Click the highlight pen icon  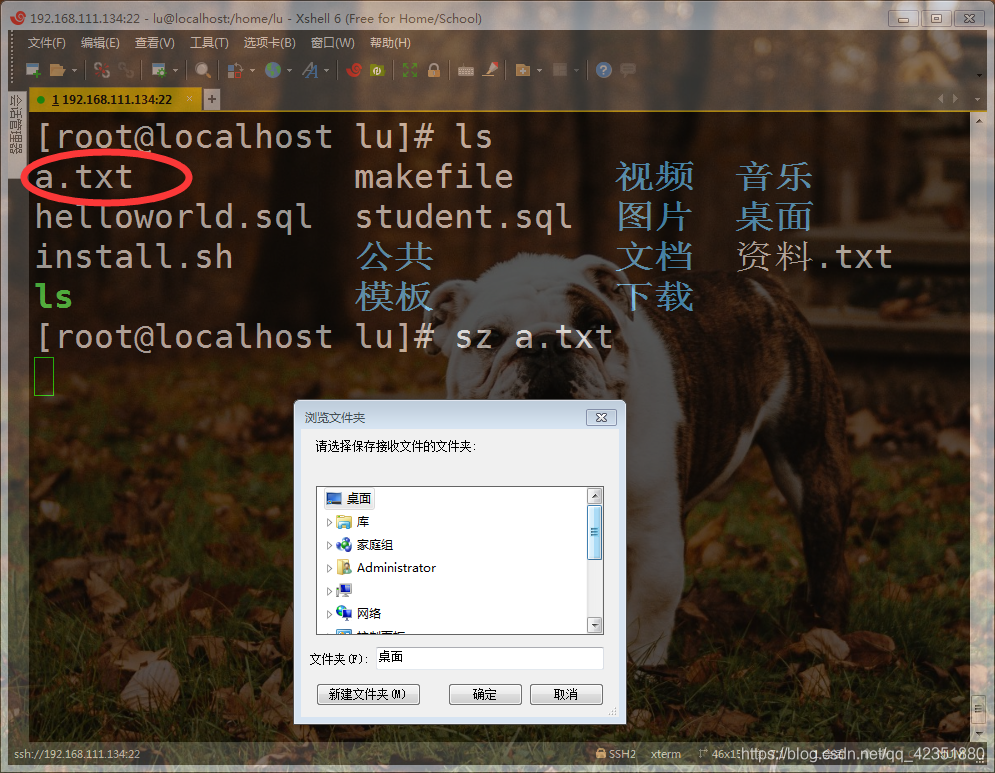(490, 70)
